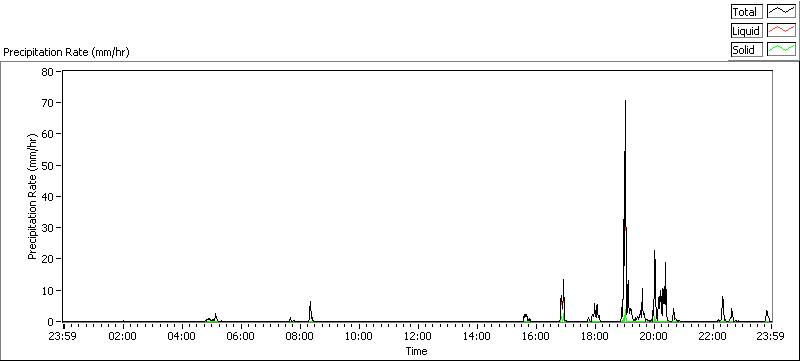
Task: Open the Liquid red line style swatch
Action: pyautogui.click(x=782, y=31)
